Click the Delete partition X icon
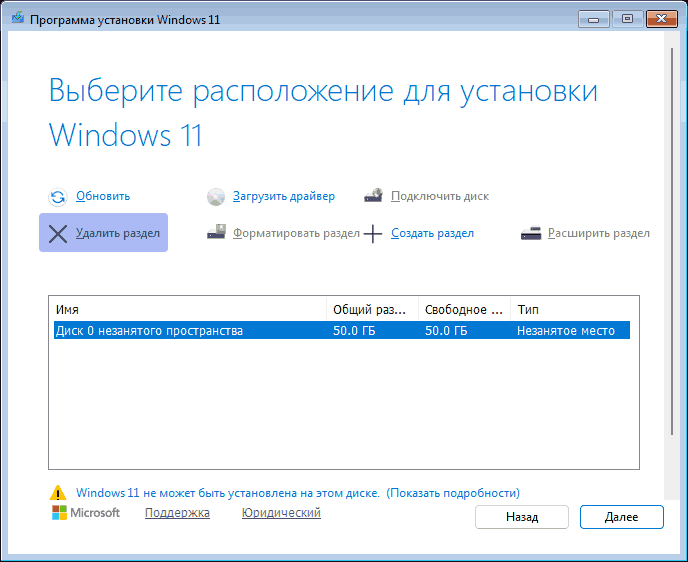This screenshot has width=688, height=562. click(x=58, y=233)
